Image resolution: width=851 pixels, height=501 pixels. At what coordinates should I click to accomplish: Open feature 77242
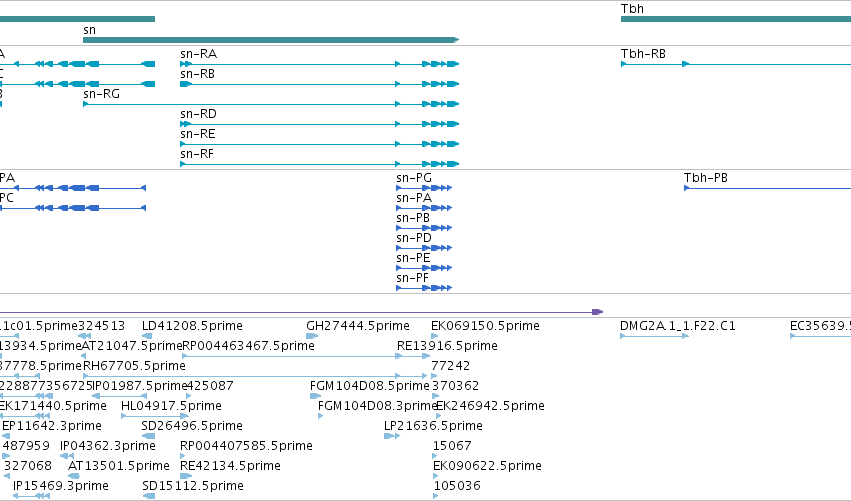(450, 366)
